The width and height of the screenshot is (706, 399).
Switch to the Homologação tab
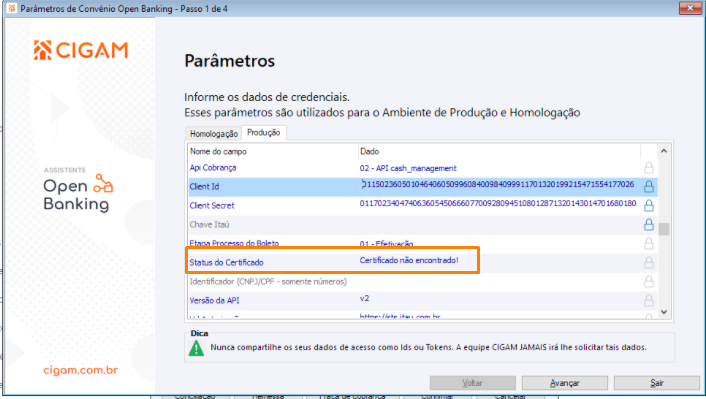click(x=214, y=134)
